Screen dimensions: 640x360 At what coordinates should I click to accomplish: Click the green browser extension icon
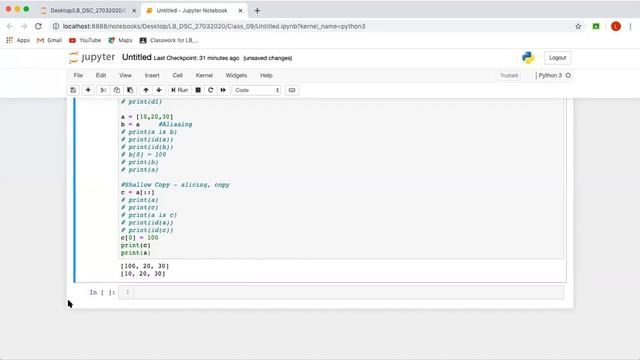(596, 26)
